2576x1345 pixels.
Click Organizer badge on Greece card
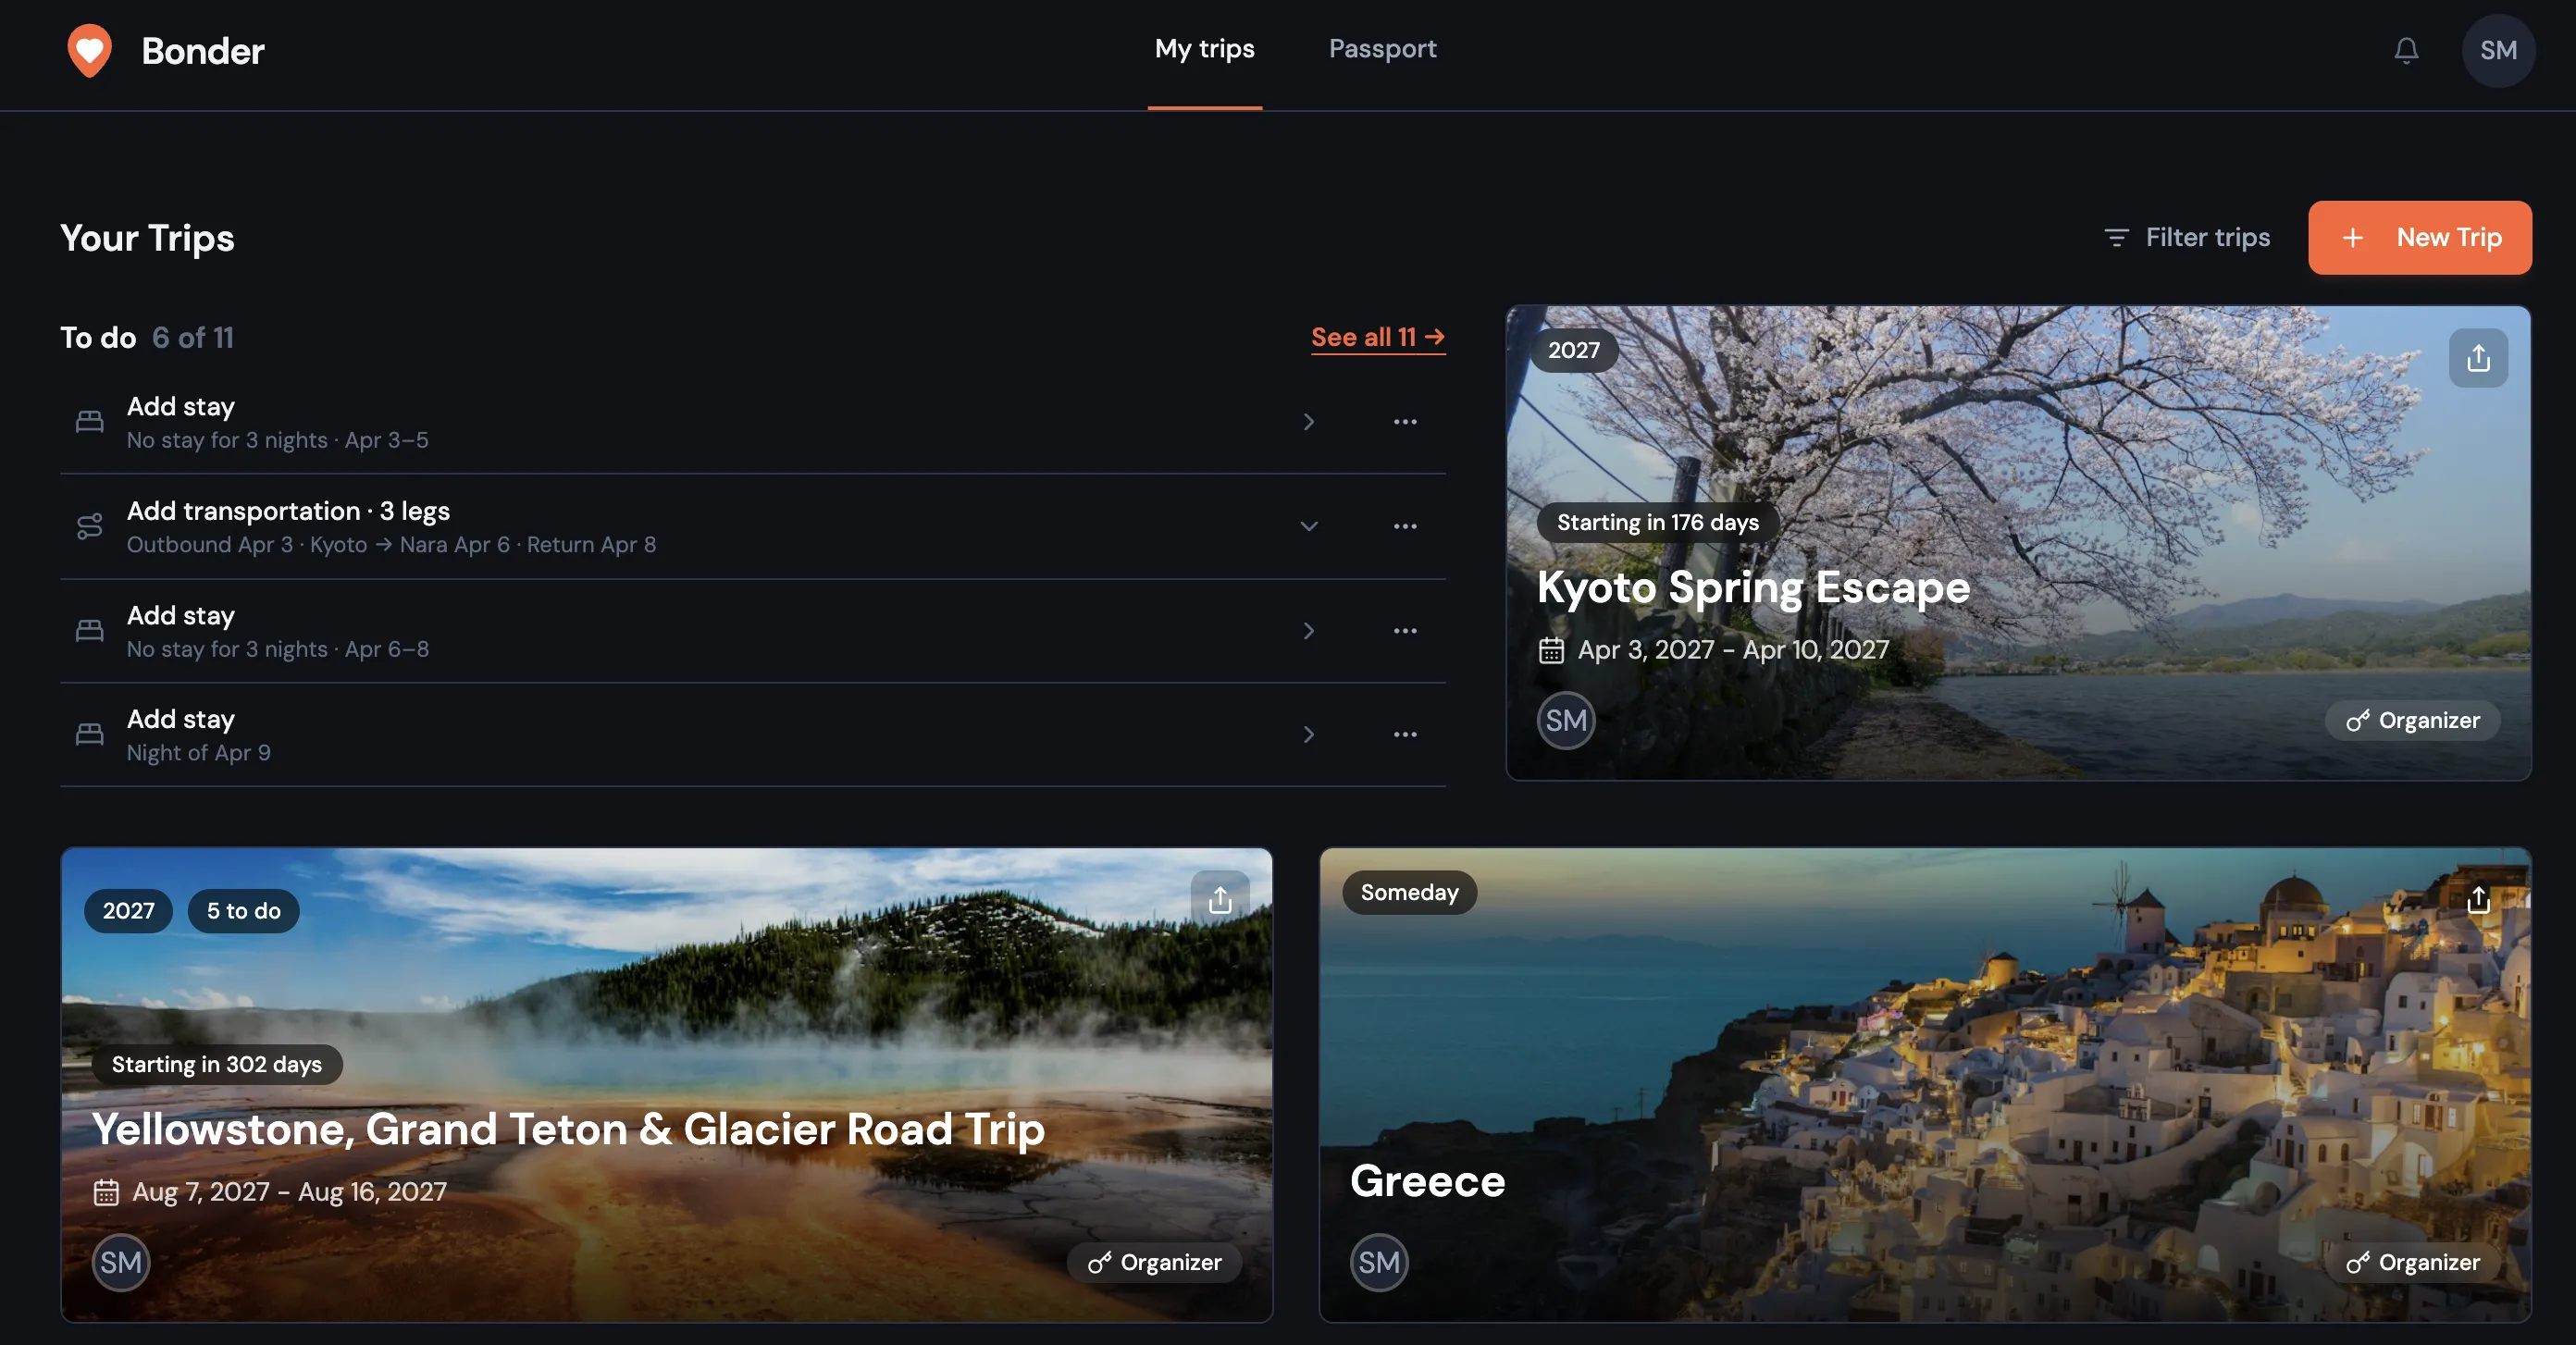(2412, 1262)
